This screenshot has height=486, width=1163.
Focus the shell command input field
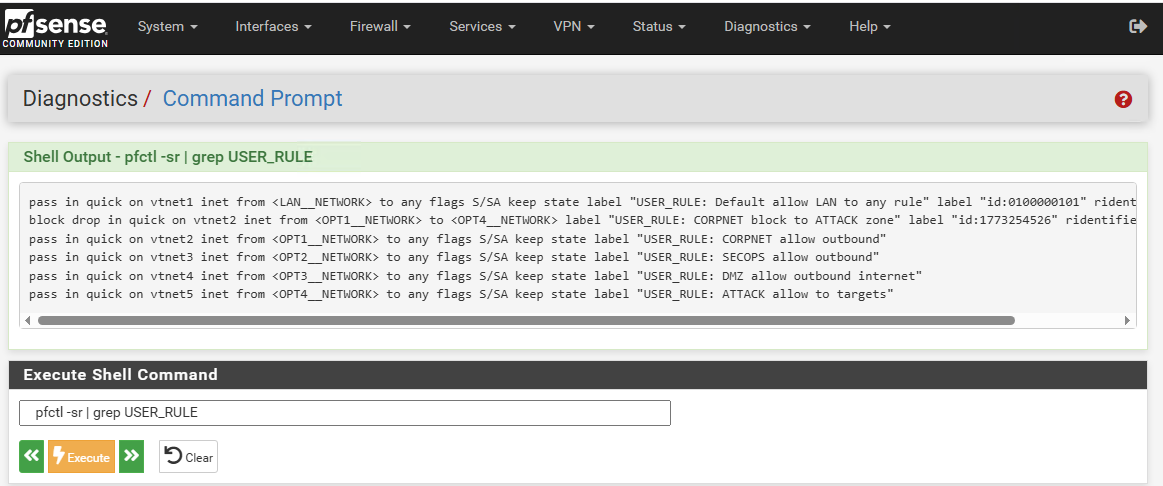point(345,413)
